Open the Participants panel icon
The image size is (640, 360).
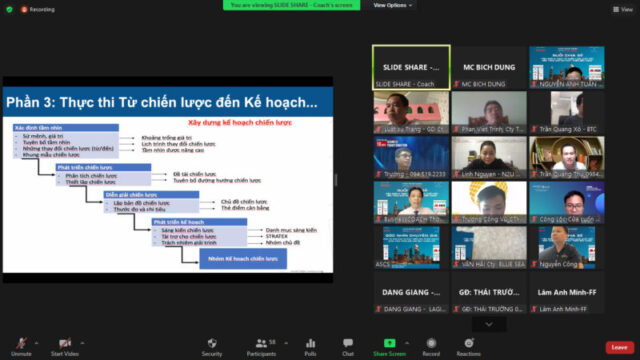point(261,343)
